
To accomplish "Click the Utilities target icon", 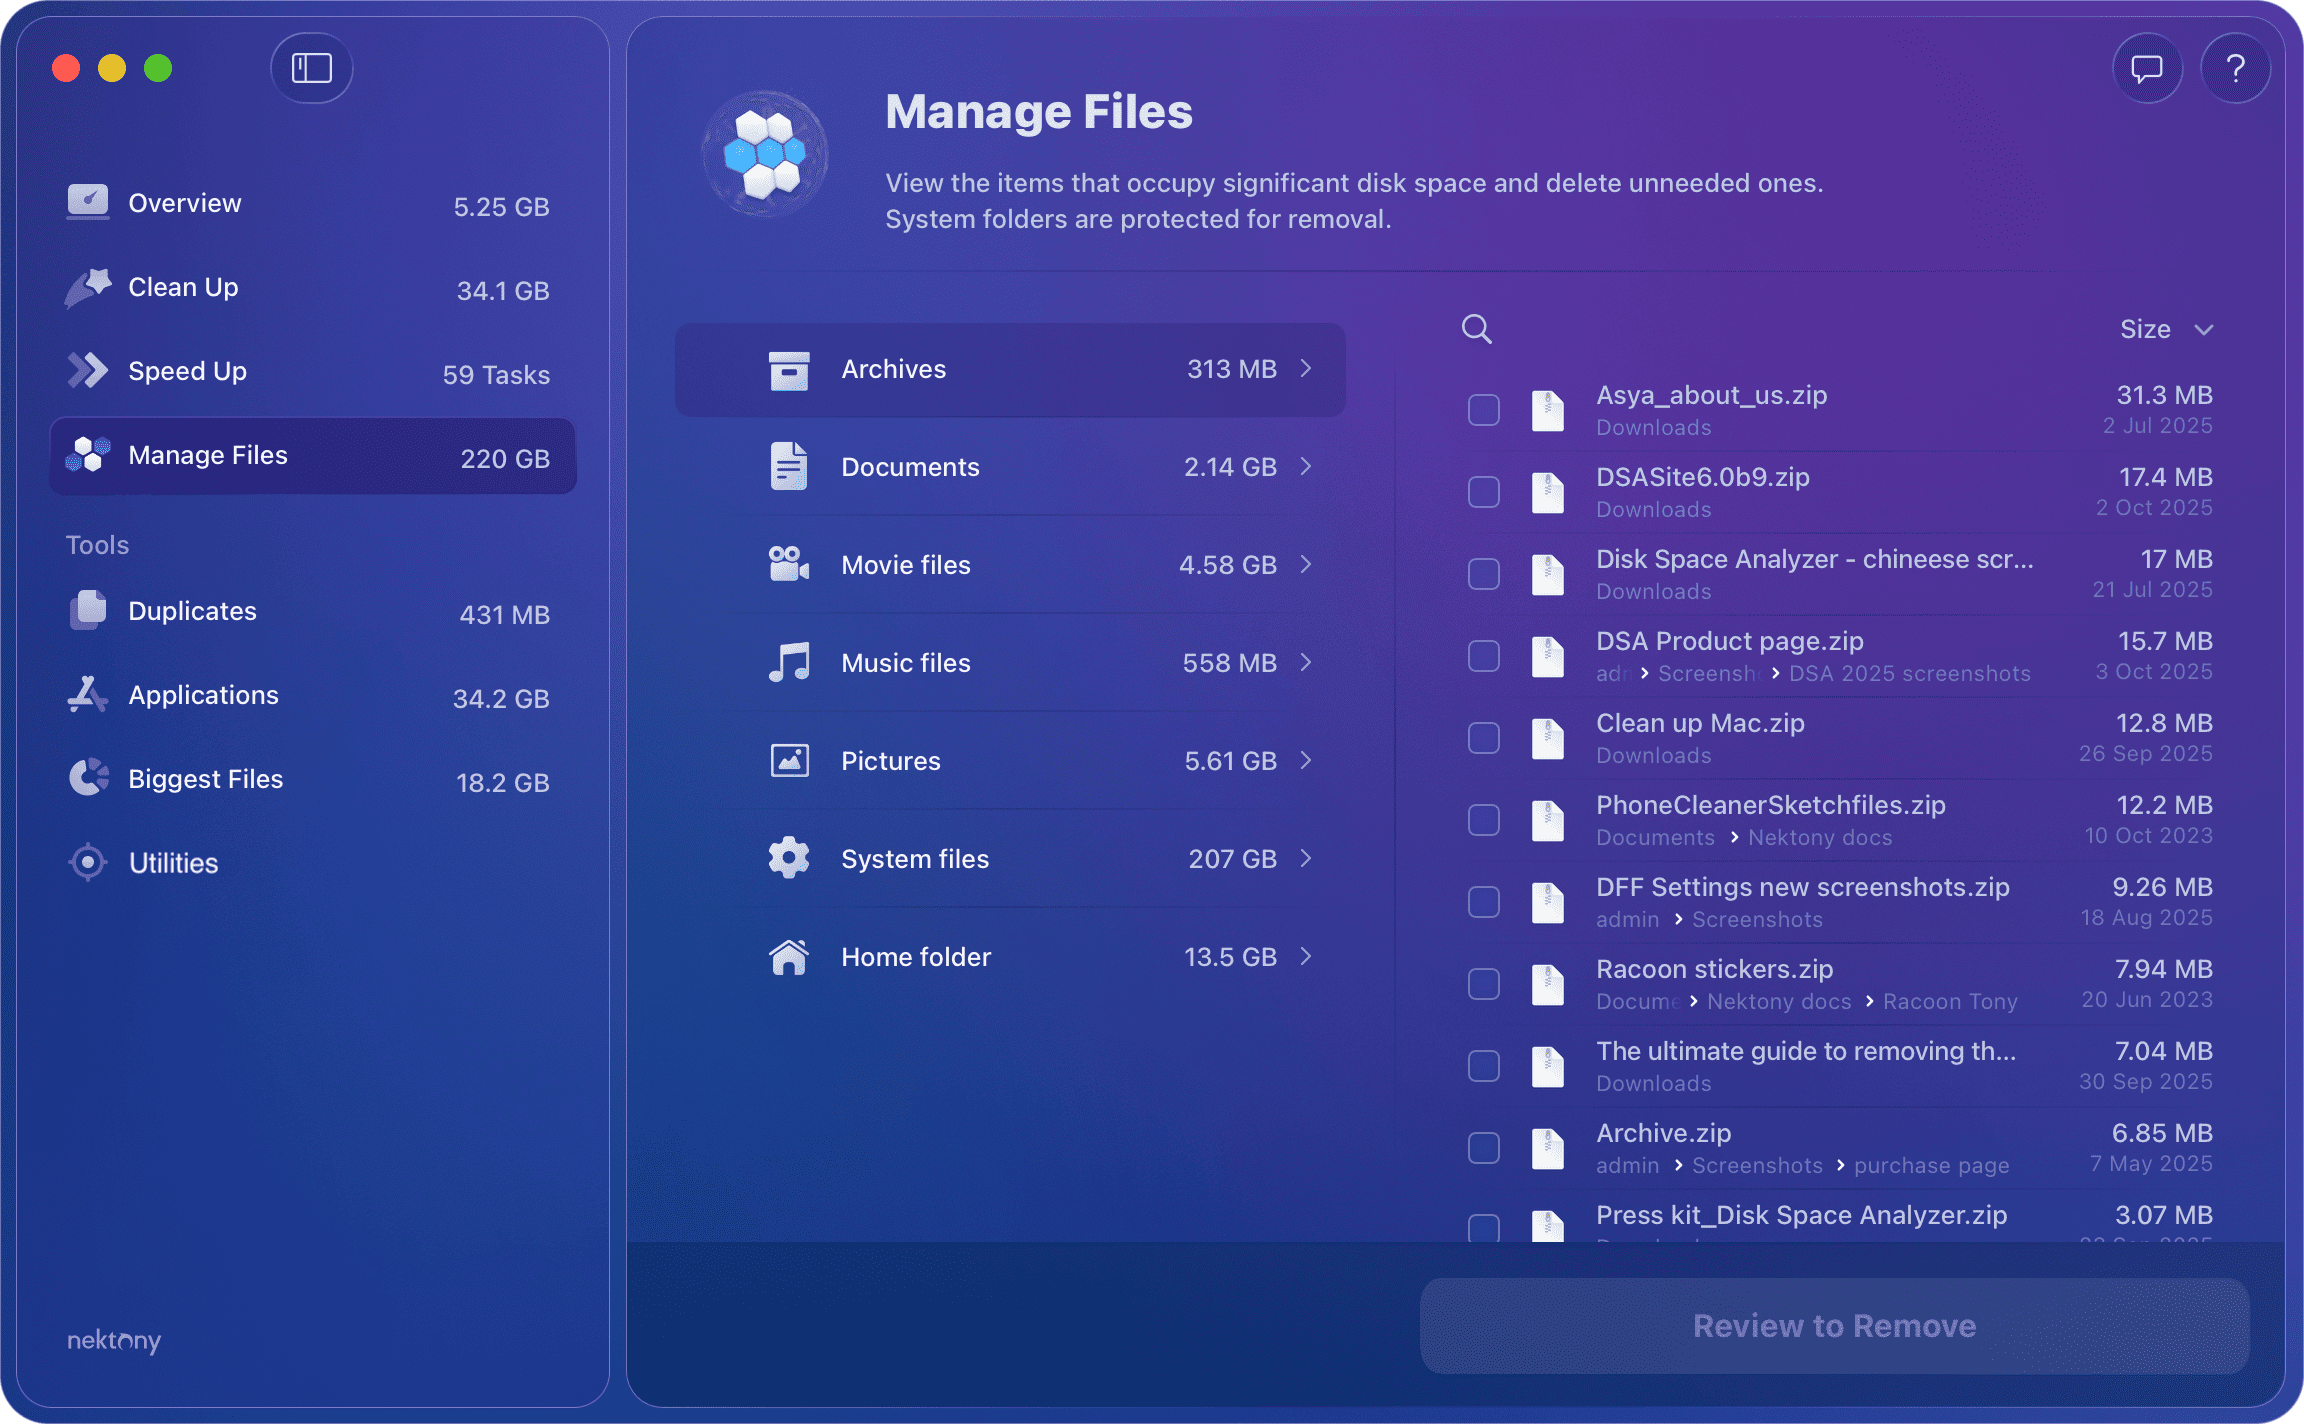I will [x=88, y=862].
